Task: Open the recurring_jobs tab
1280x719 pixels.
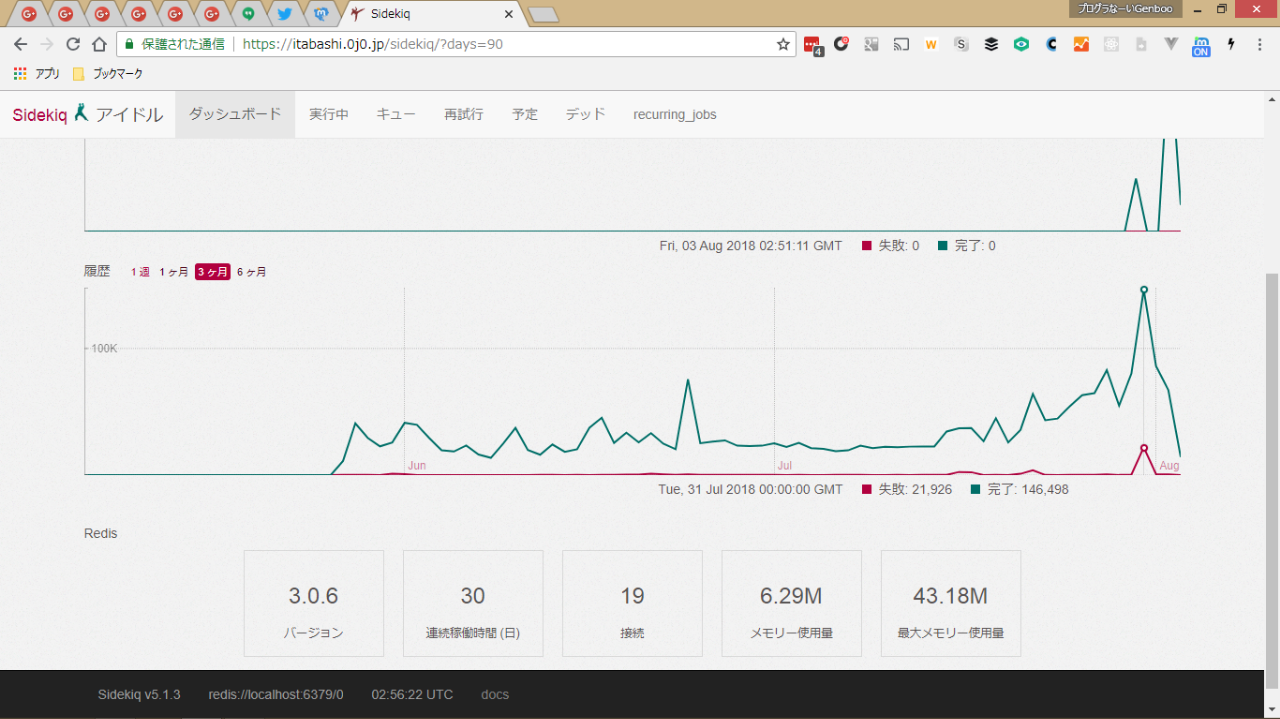Action: click(674, 114)
